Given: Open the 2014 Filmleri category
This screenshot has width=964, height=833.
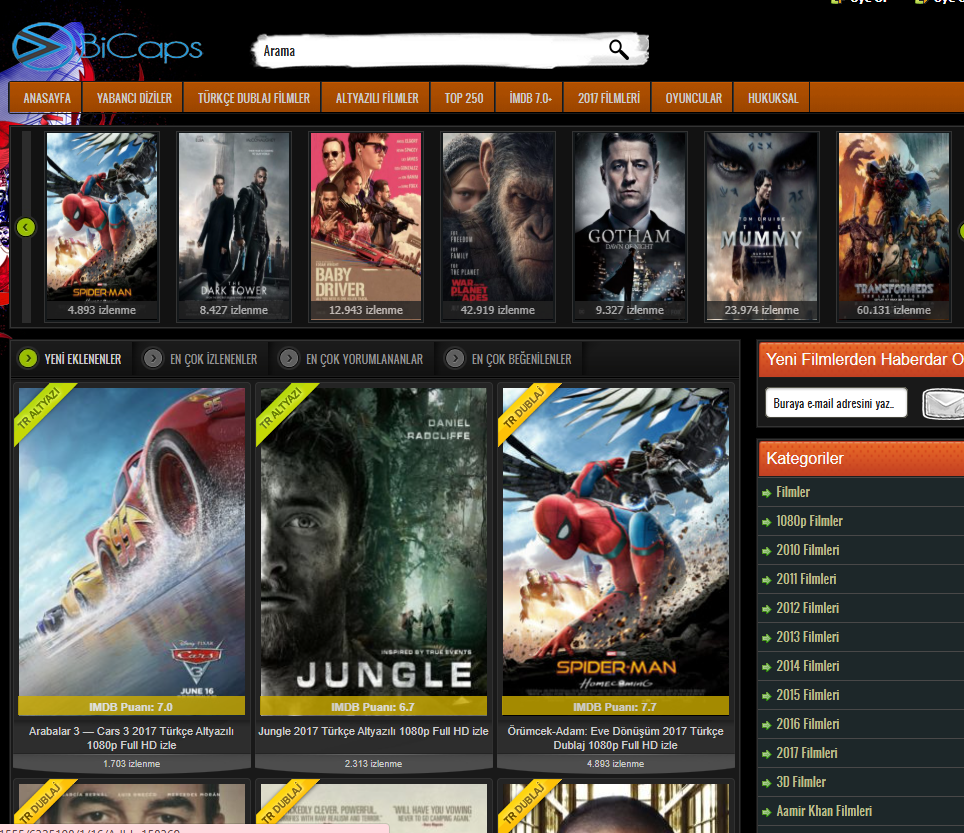Looking at the screenshot, I should point(807,665).
